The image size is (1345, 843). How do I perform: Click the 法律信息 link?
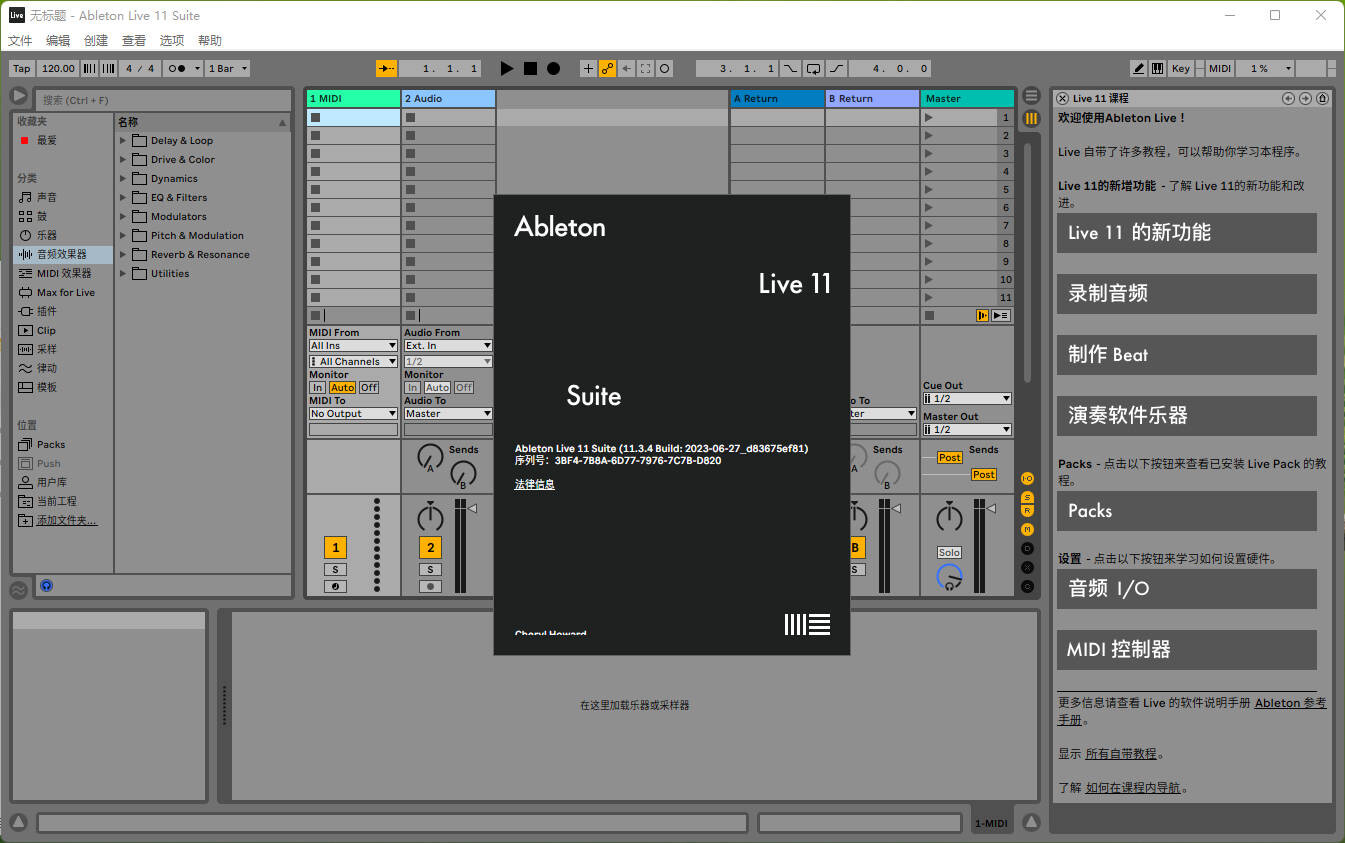534,484
